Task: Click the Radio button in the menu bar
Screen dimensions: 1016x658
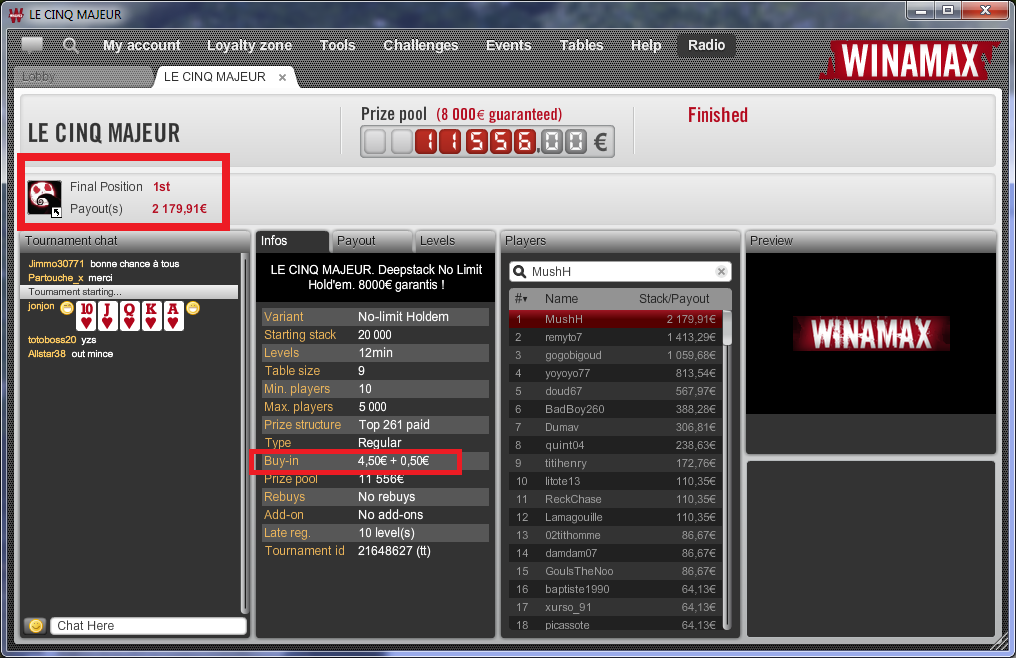Action: tap(706, 45)
